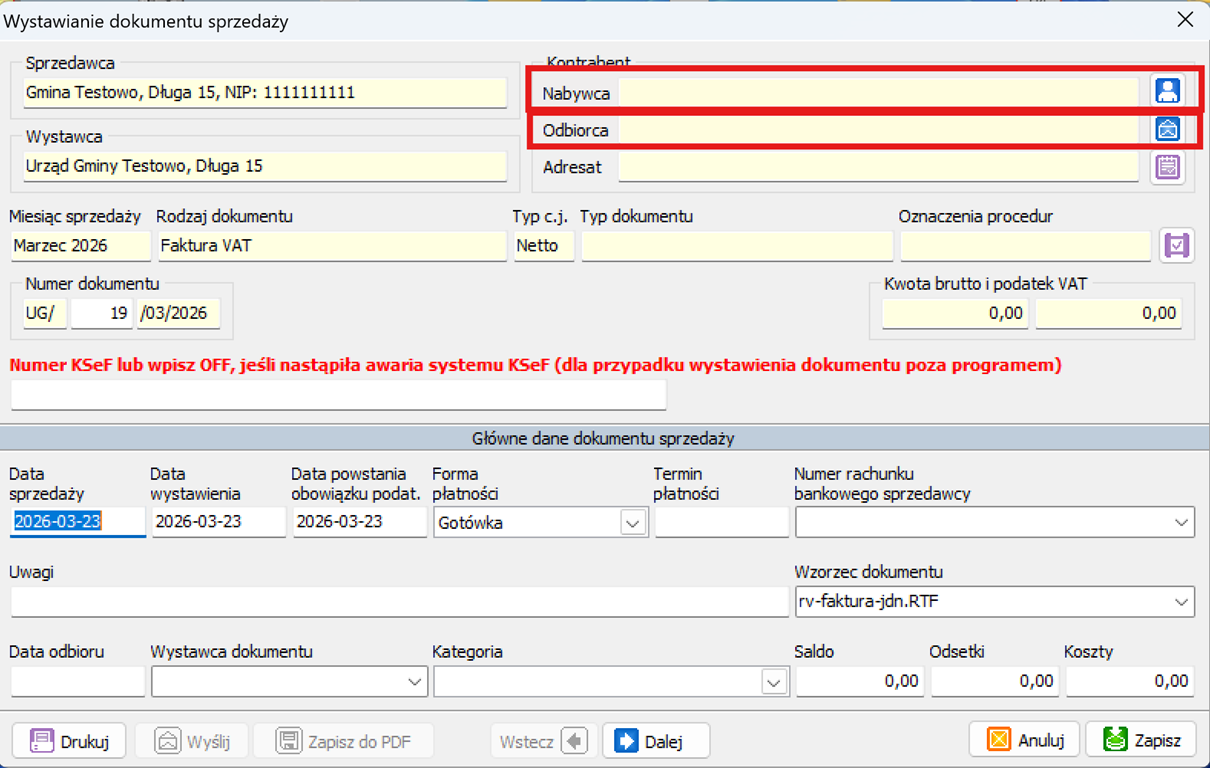The image size is (1210, 768).
Task: Close the Wystawianie dokumentu sprzedaży window
Action: click(x=1185, y=19)
